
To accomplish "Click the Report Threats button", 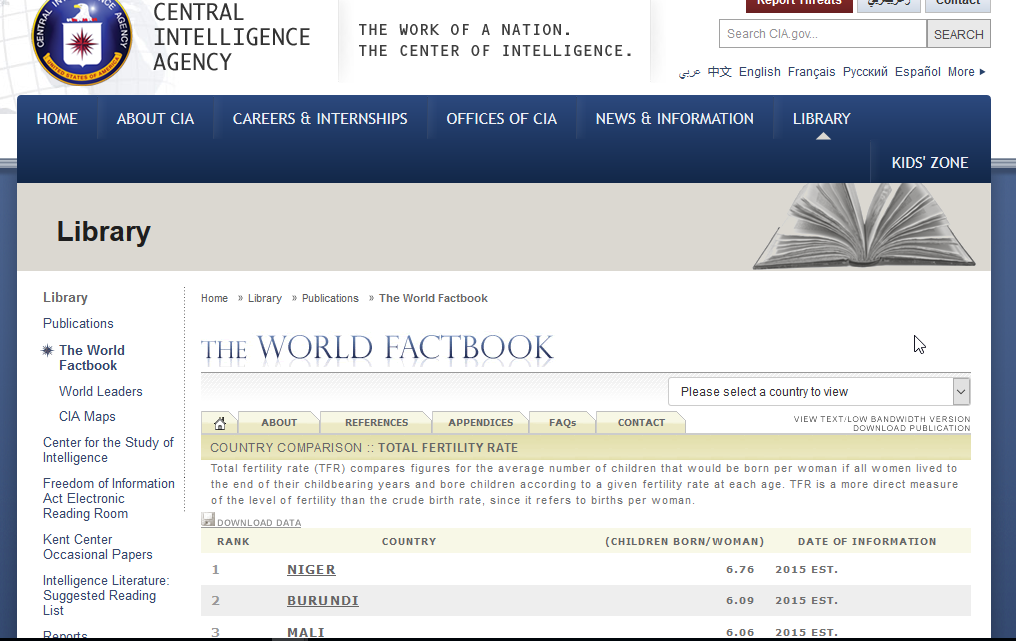I will pos(799,4).
